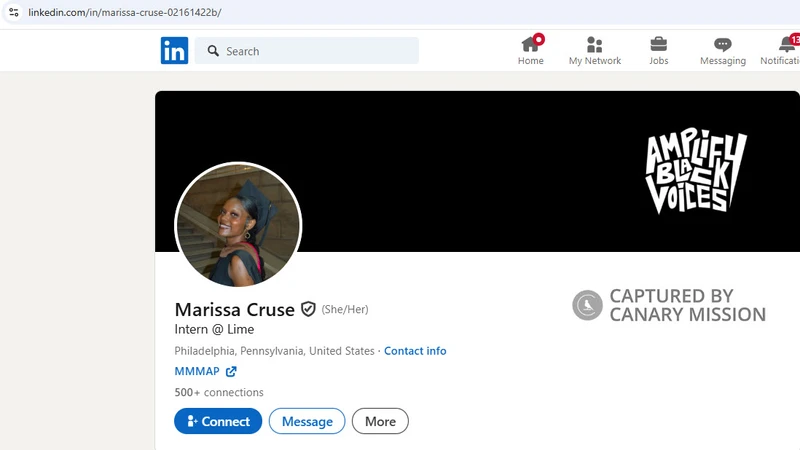Click the Message button

click(307, 421)
